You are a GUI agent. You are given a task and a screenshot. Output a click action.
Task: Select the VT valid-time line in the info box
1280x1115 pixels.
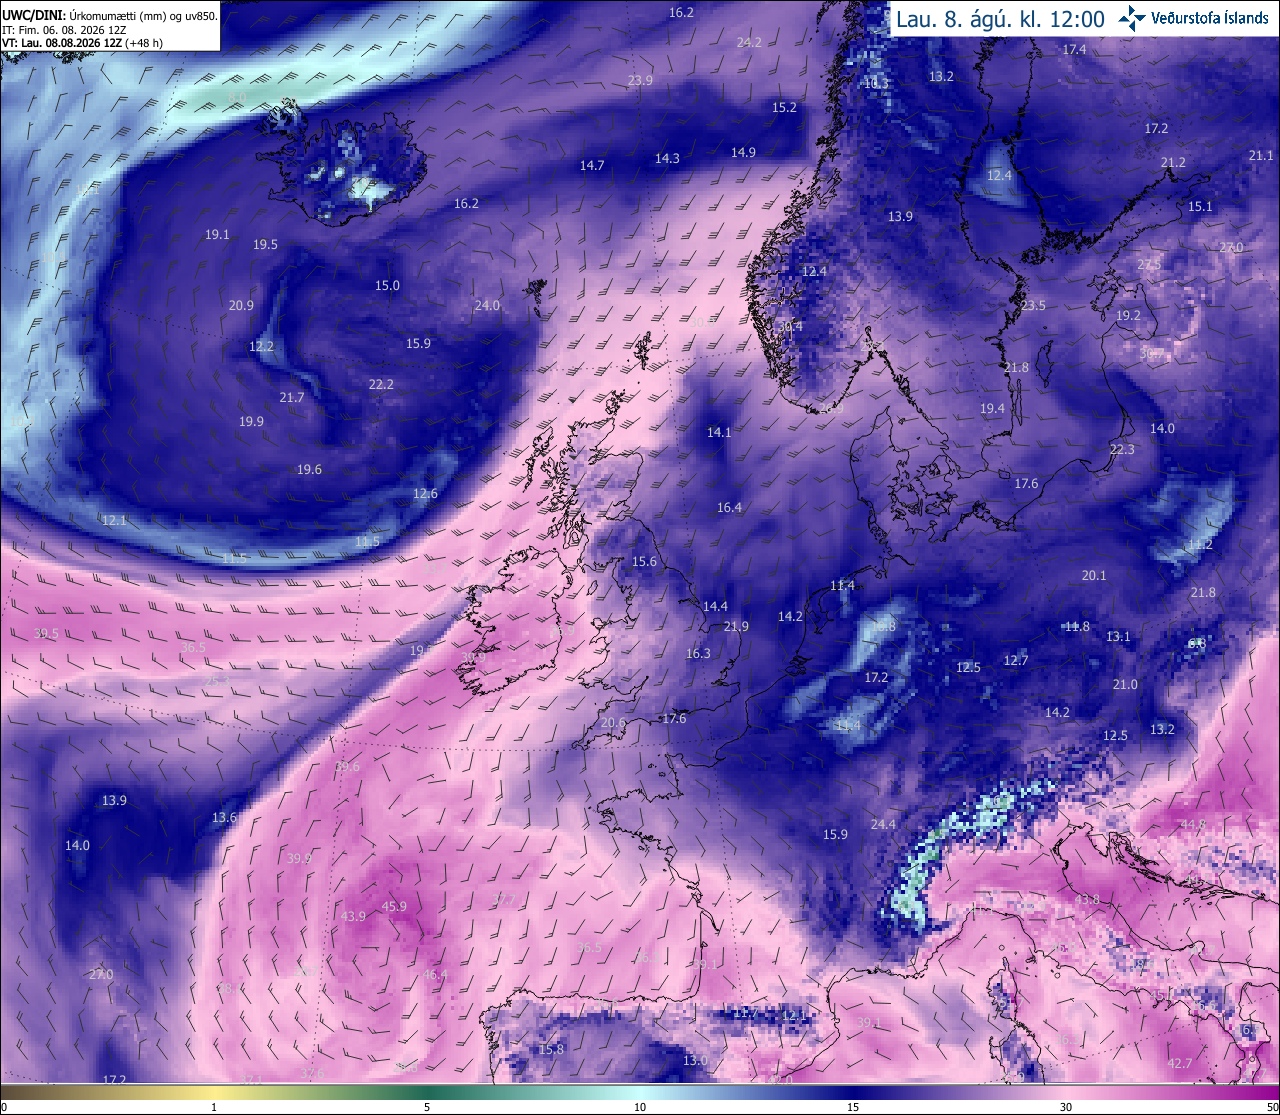(x=83, y=43)
